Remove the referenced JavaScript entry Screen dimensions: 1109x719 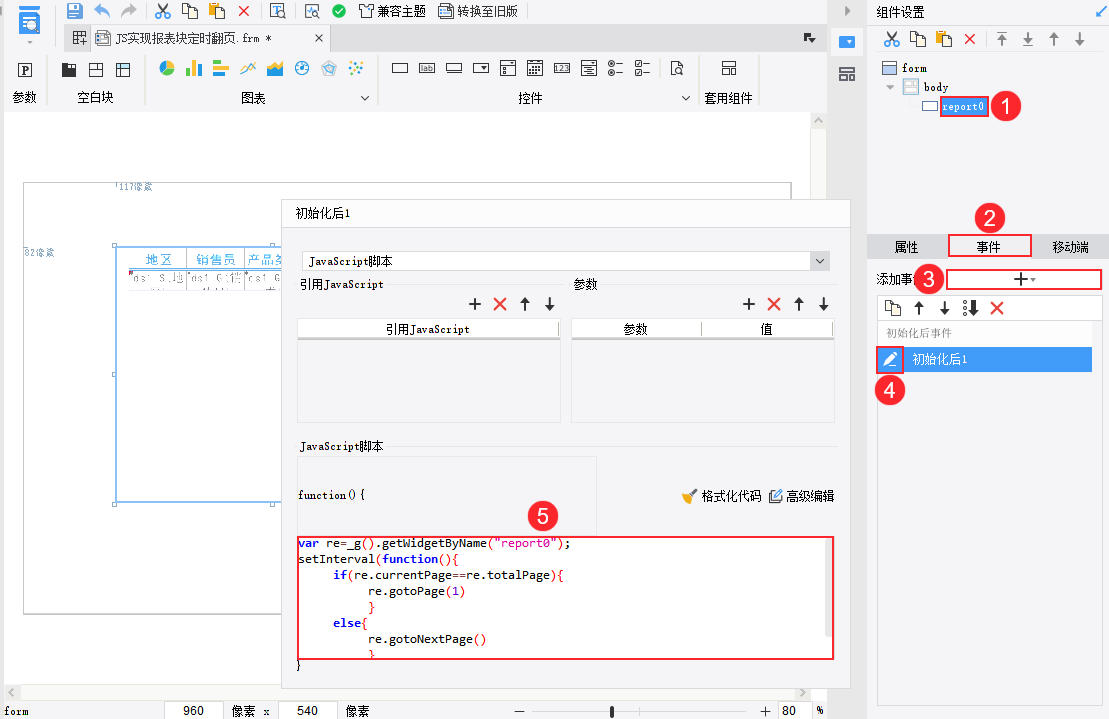[x=500, y=304]
